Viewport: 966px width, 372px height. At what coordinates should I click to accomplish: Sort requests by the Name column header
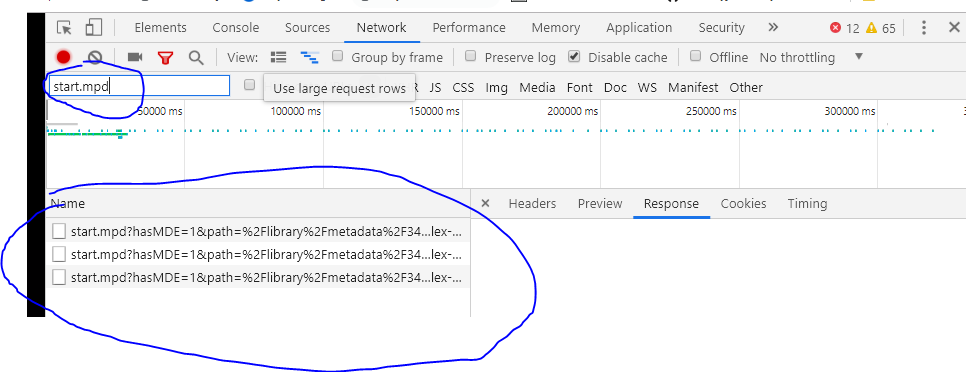tap(258, 203)
